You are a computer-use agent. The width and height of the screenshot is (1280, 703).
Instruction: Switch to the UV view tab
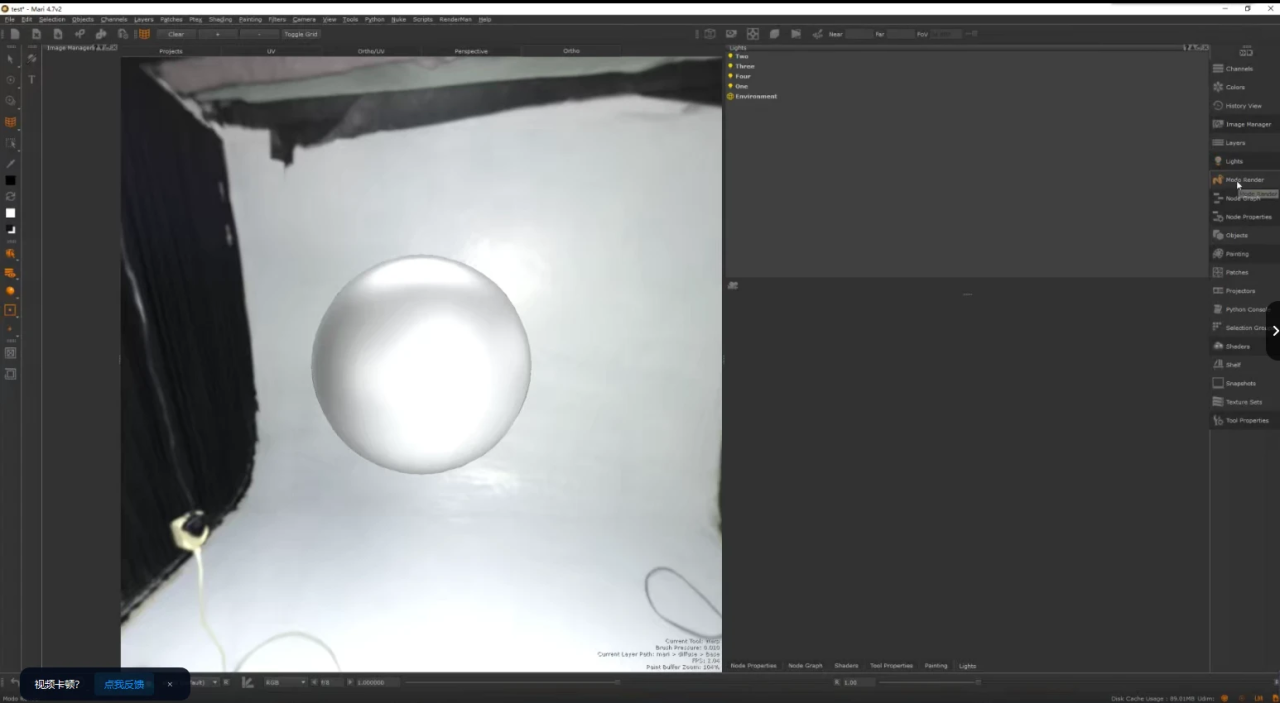271,51
